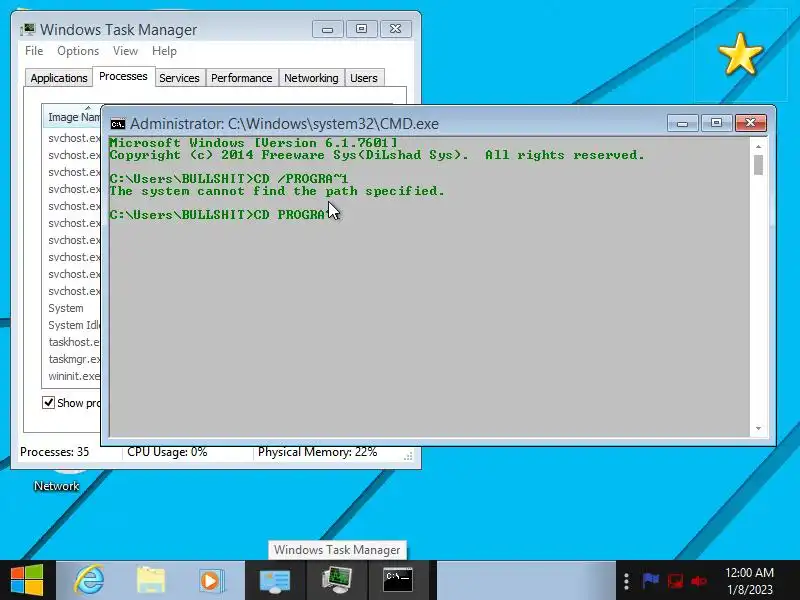Select the taskhost.exe process row
Screen dimensions: 800x600
pos(72,342)
